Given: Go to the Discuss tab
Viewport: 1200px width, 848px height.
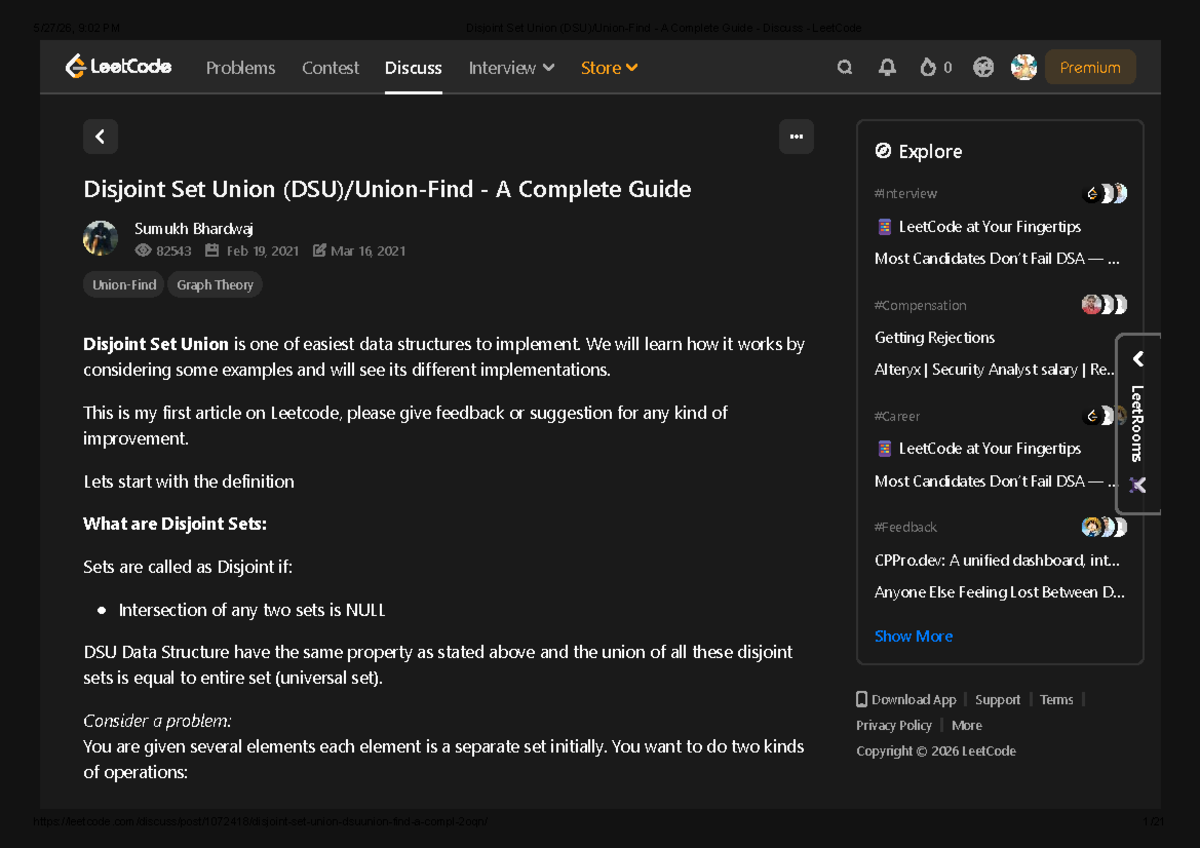Looking at the screenshot, I should click(x=413, y=68).
